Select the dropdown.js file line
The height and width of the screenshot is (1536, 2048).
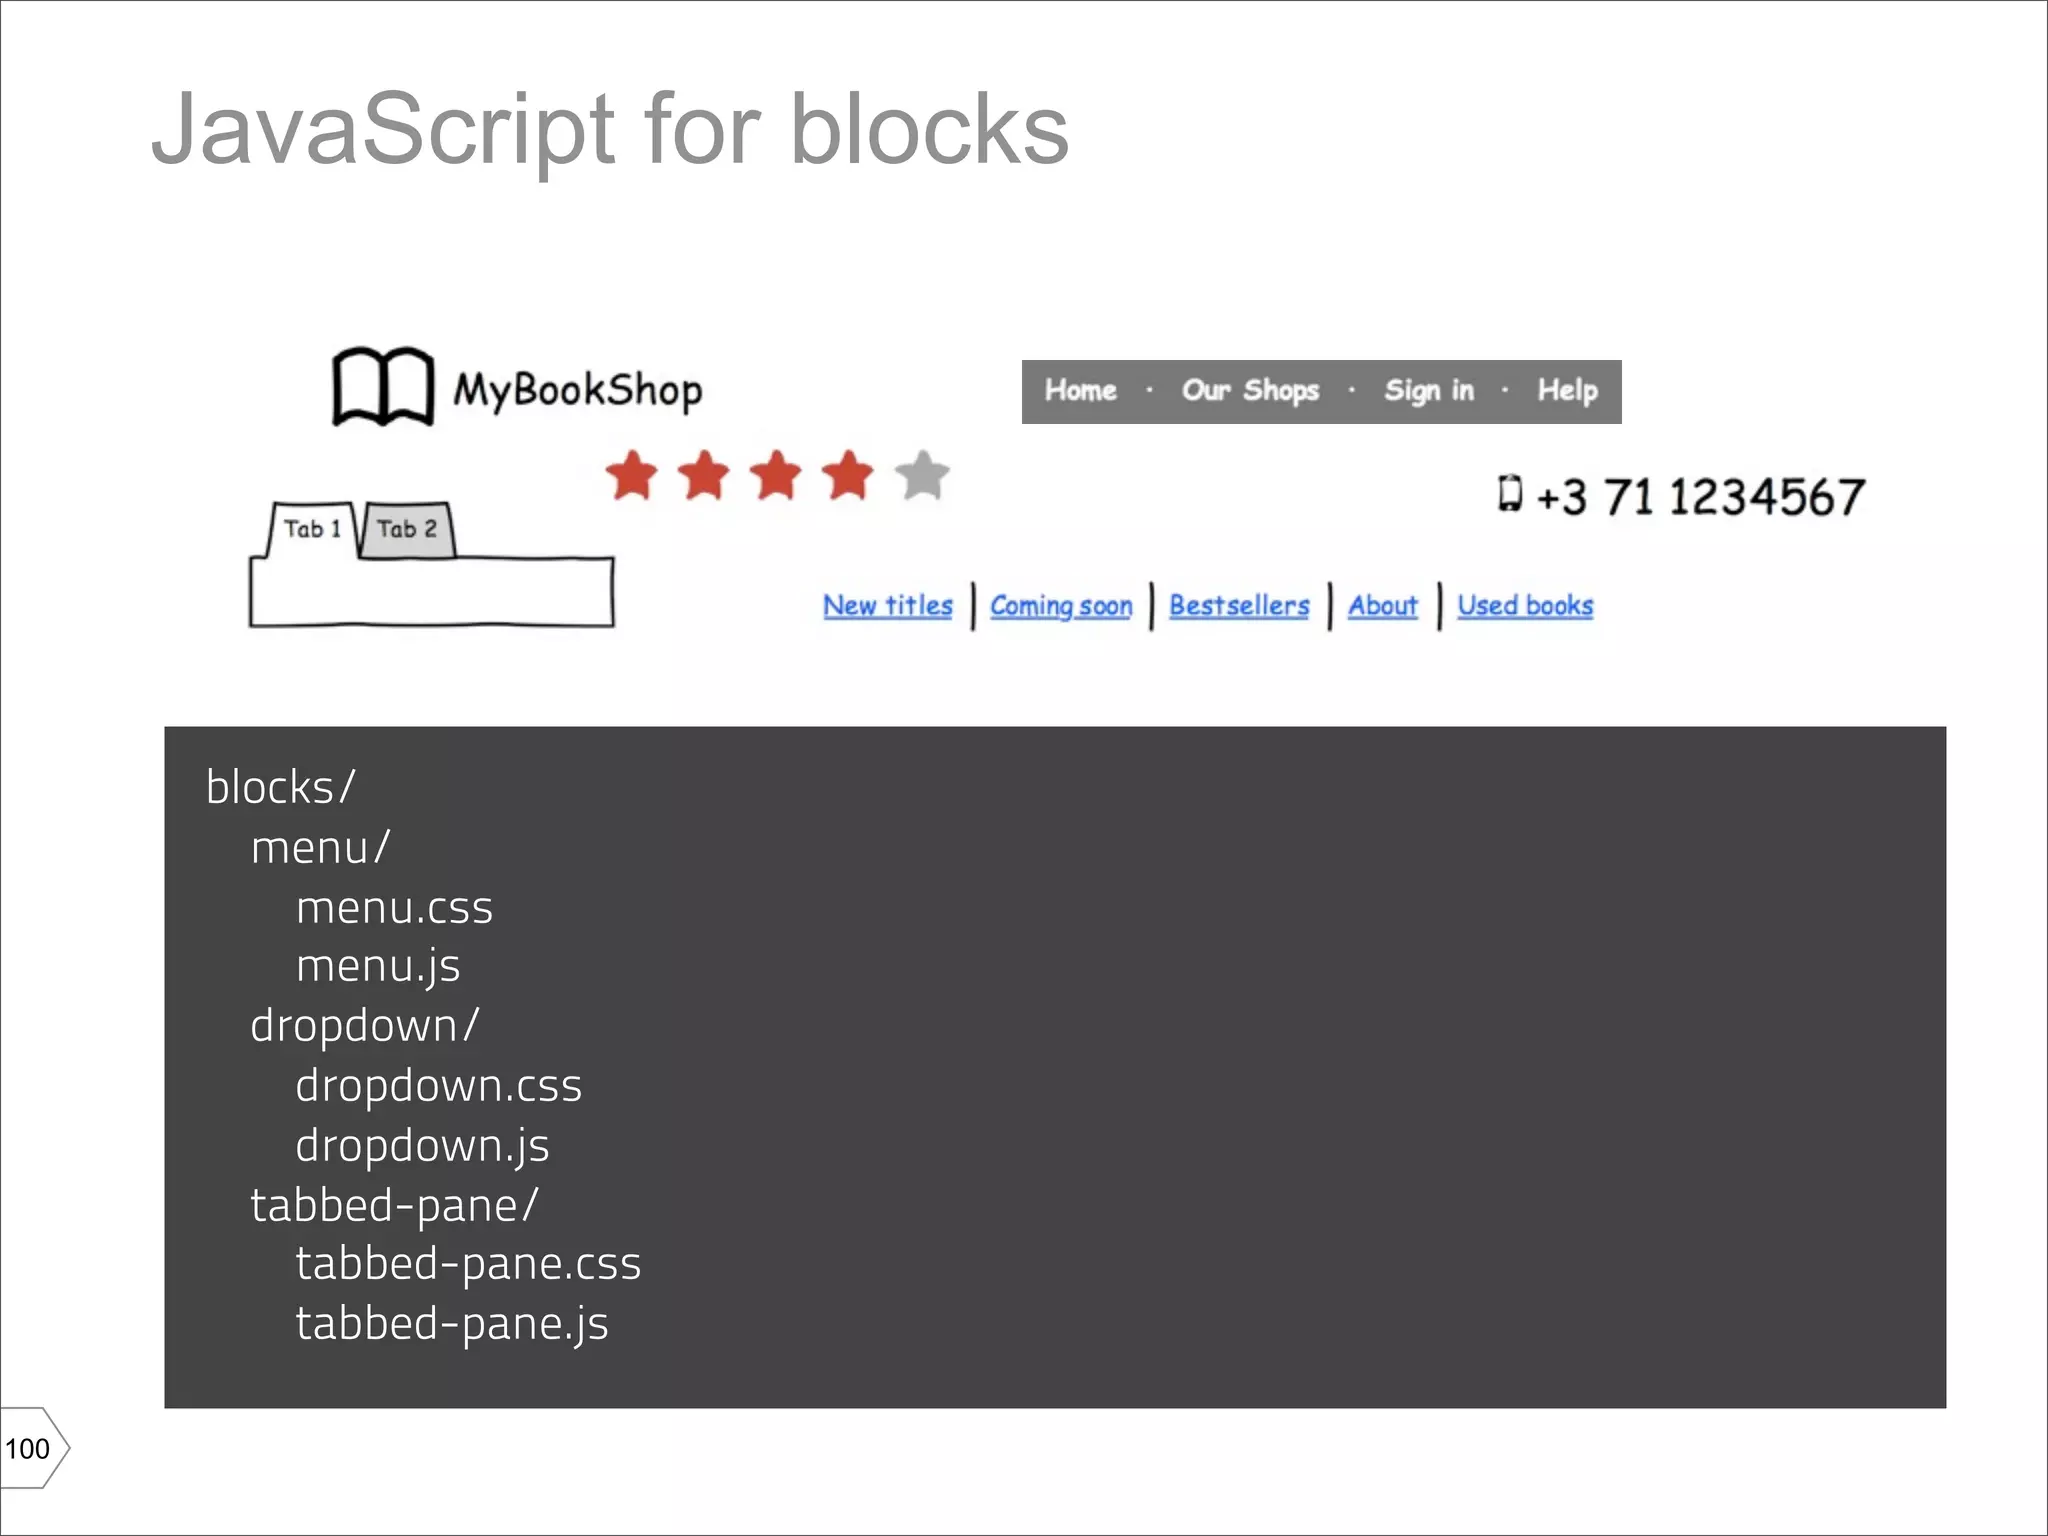[x=422, y=1146]
